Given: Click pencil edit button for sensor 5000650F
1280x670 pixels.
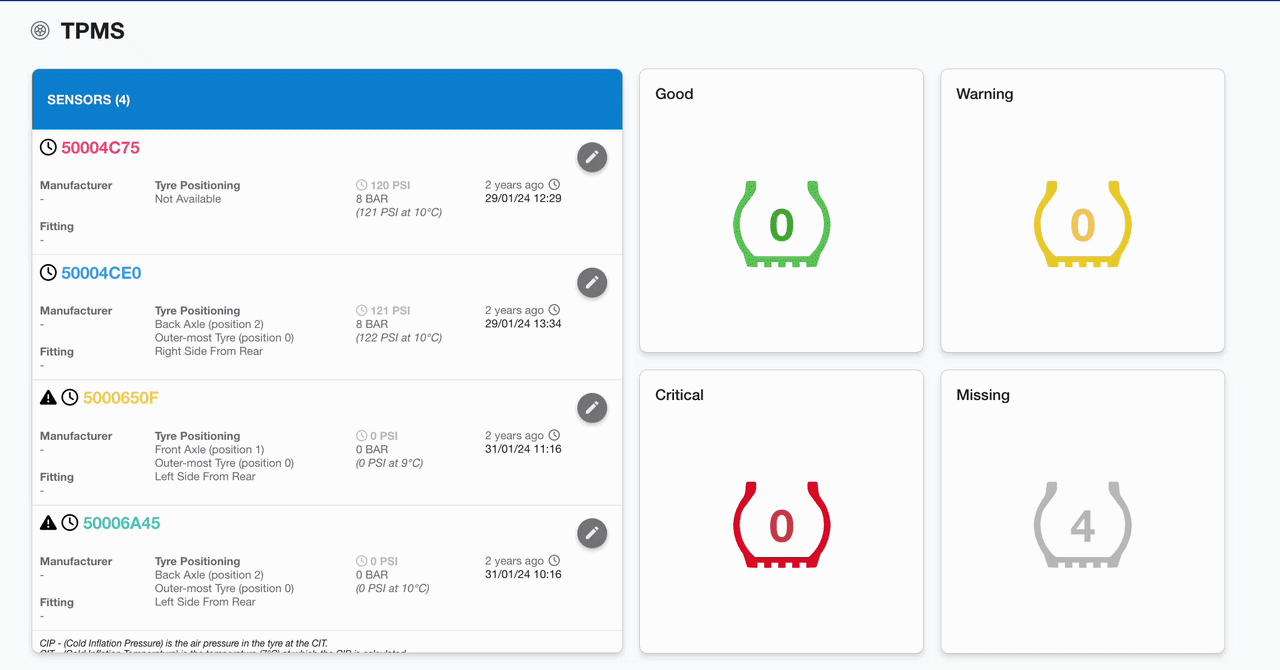Looking at the screenshot, I should (x=592, y=408).
